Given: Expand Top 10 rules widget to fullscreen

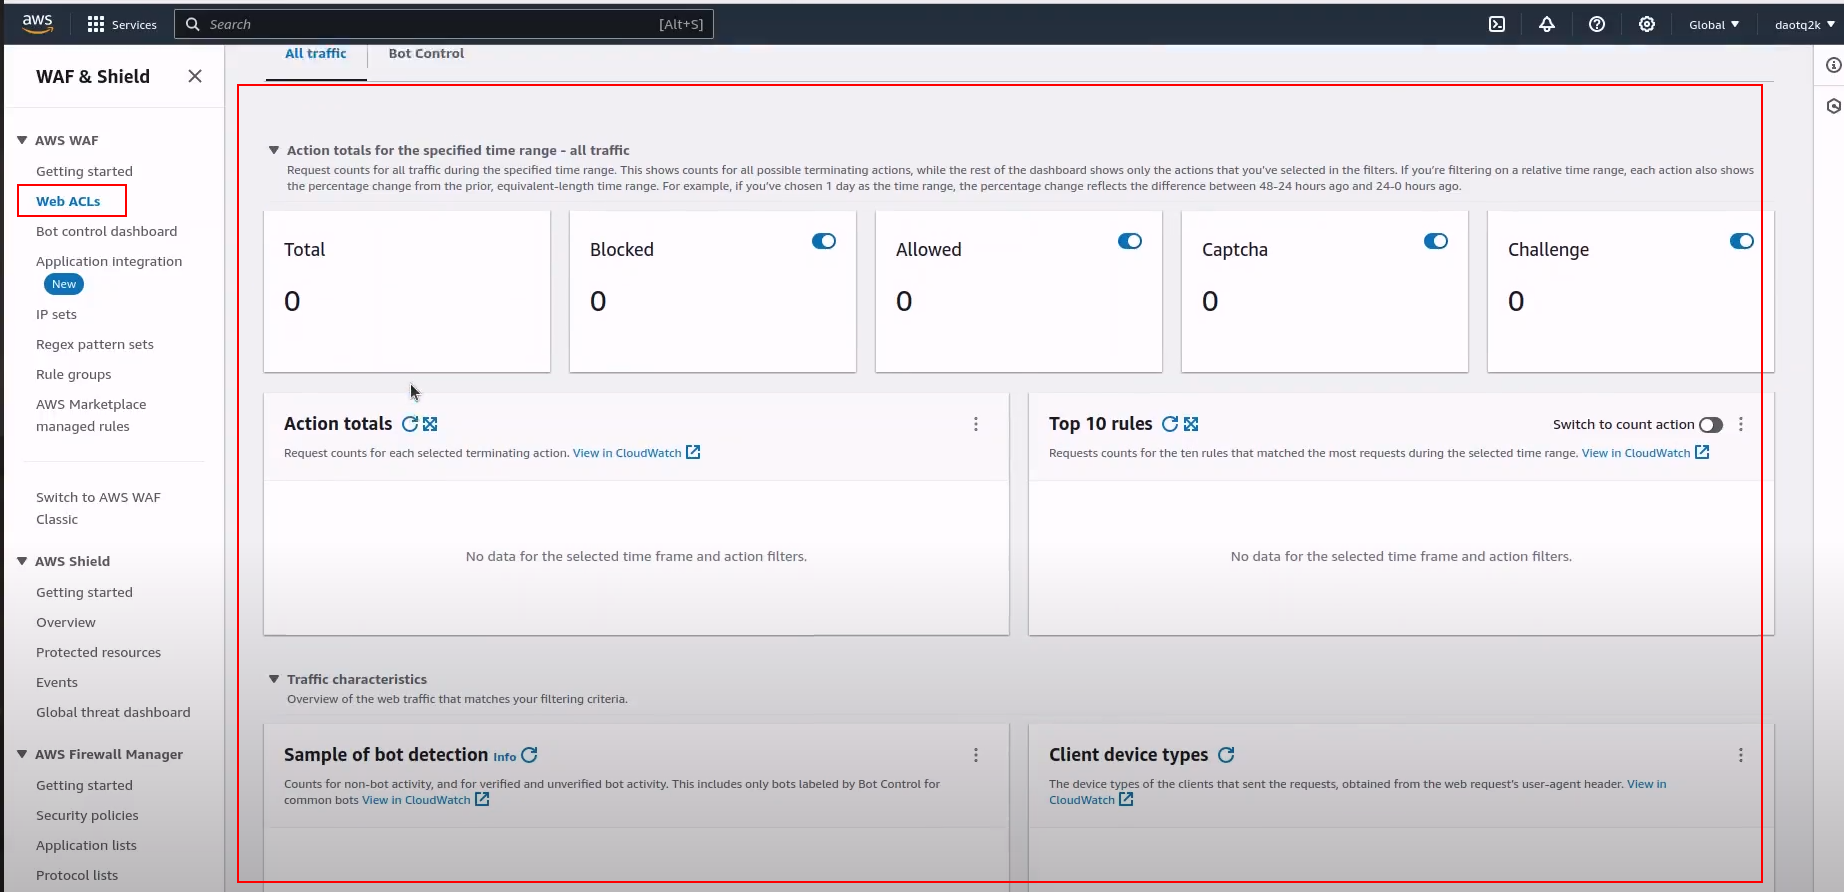Looking at the screenshot, I should (x=1191, y=424).
